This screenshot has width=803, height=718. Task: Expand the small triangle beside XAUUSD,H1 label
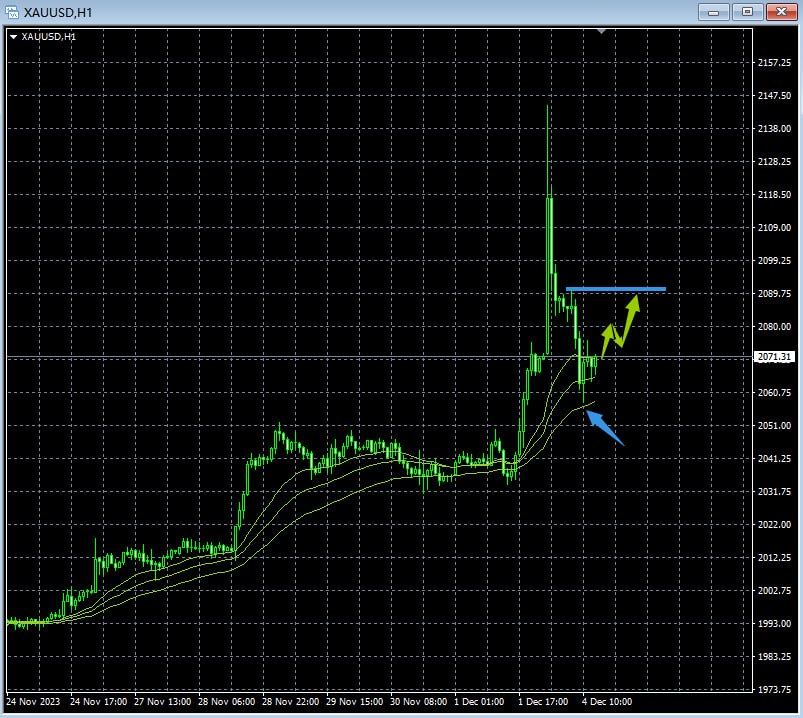click(13, 37)
